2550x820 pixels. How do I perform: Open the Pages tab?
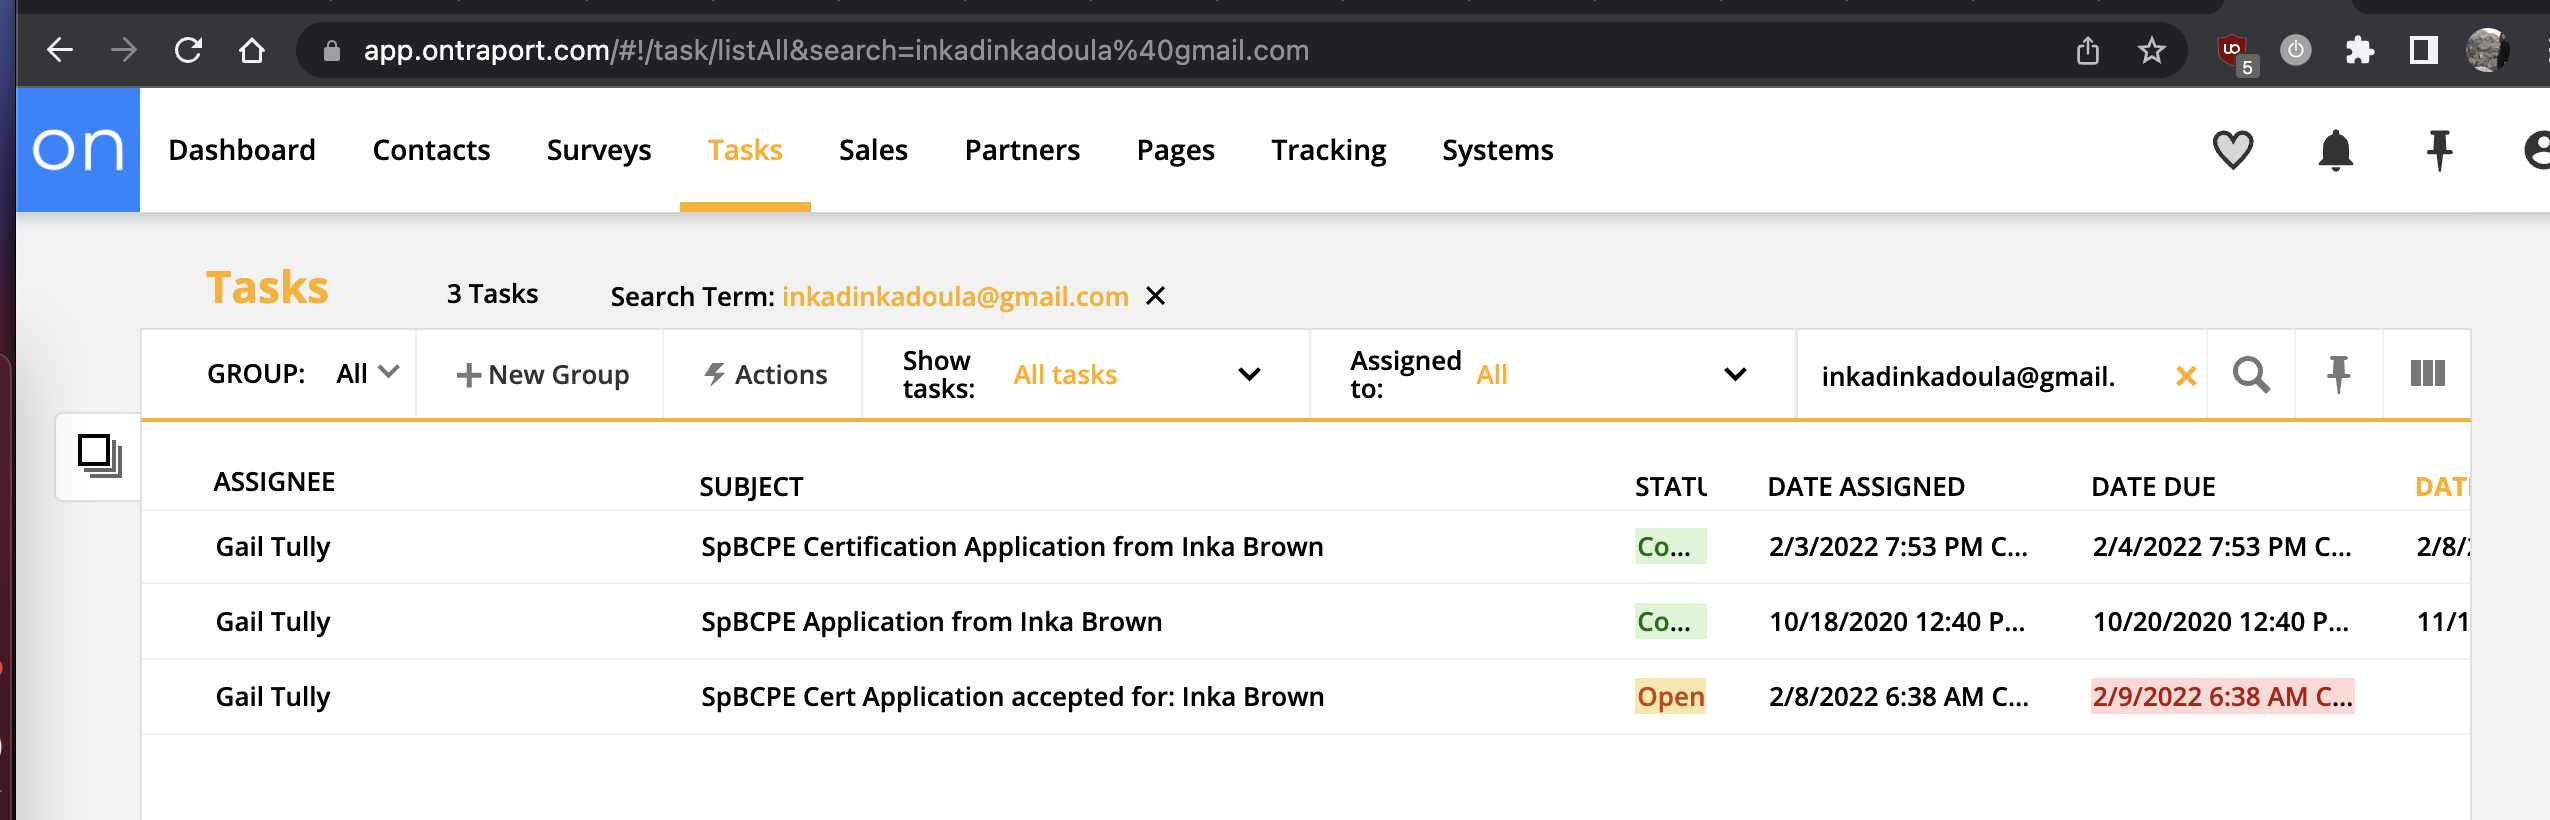(x=1176, y=150)
